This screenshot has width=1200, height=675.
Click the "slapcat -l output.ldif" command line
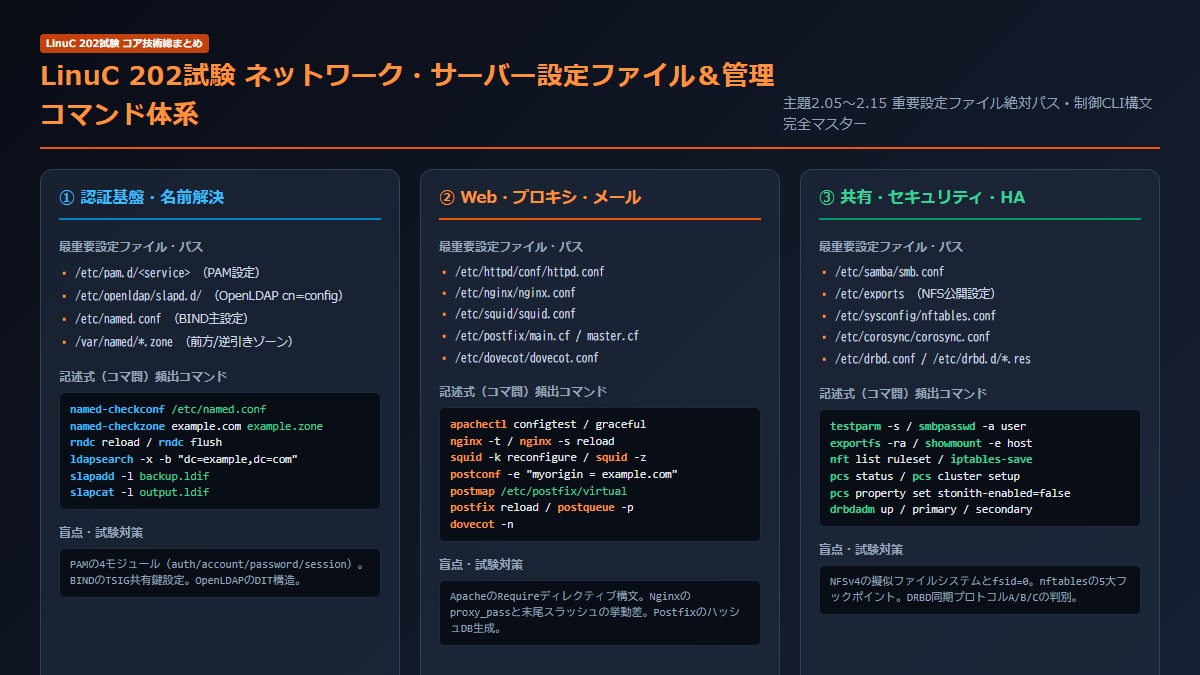tap(140, 492)
